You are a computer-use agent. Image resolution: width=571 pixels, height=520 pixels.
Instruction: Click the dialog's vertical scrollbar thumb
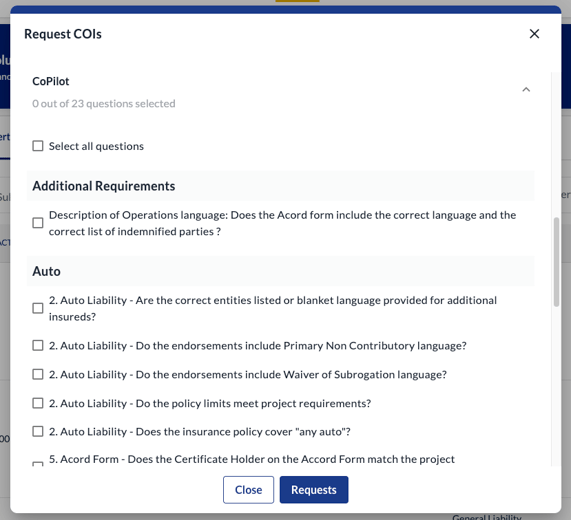[556, 262]
